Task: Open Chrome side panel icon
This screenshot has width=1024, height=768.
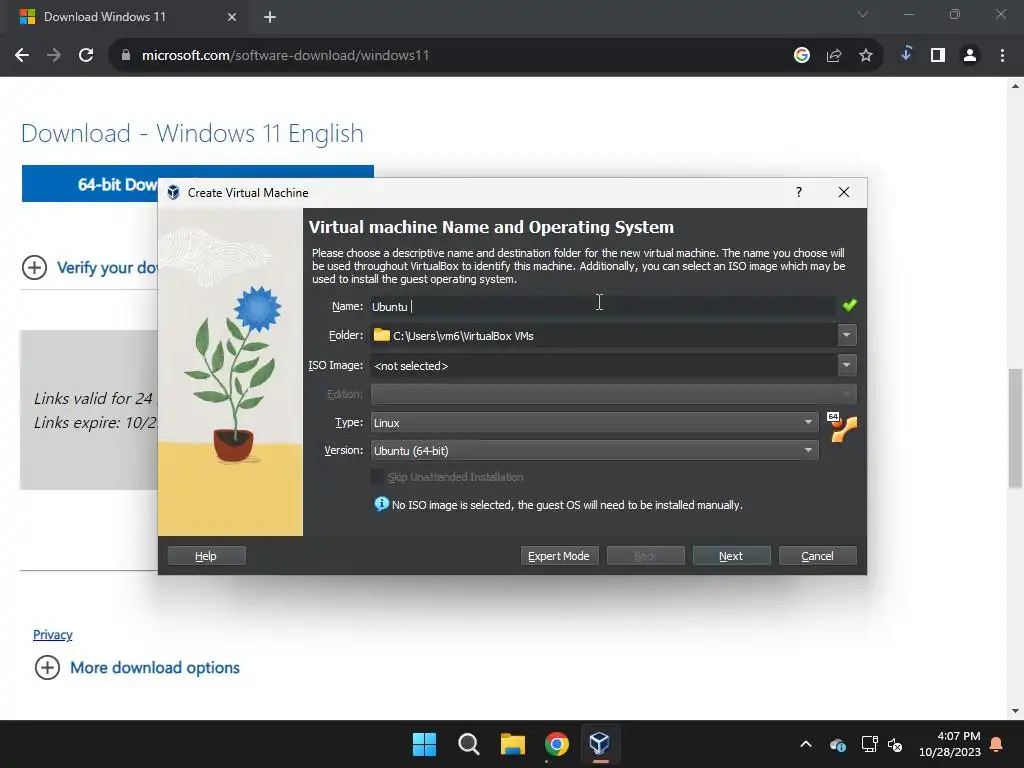Action: 938,56
